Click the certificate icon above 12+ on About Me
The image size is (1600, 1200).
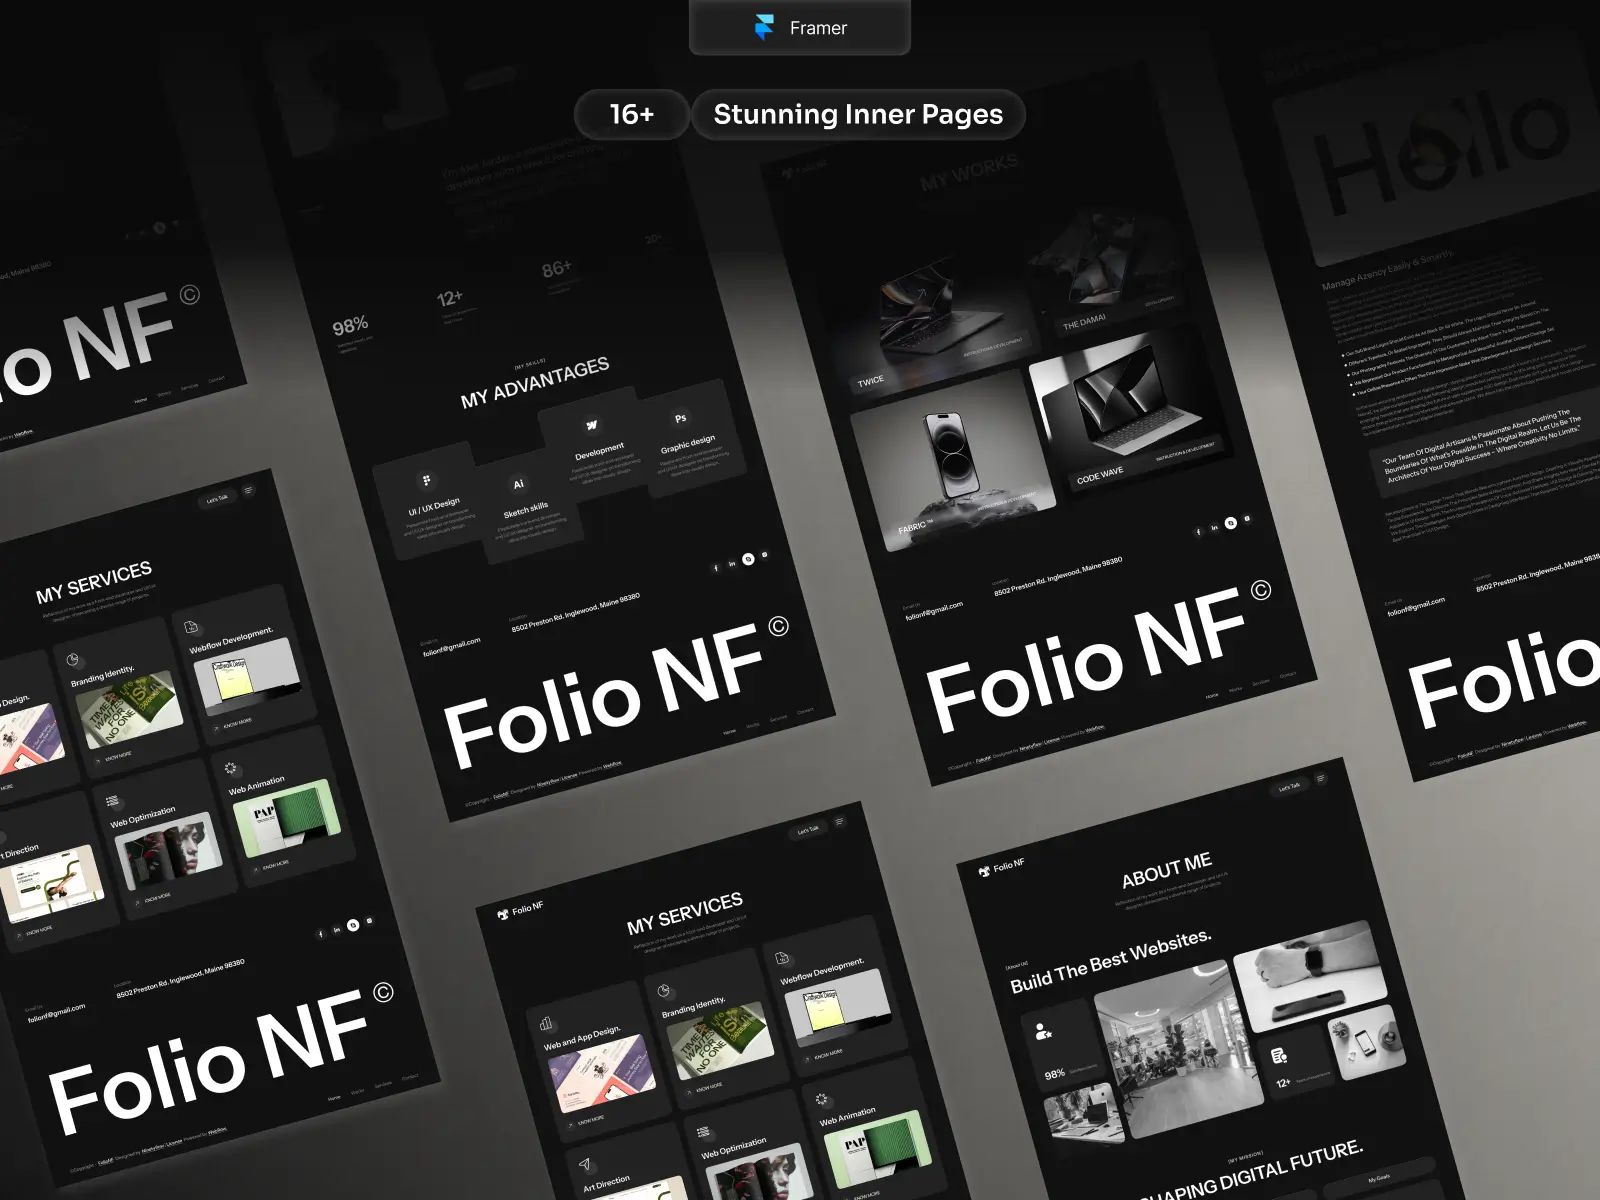[x=1279, y=1056]
